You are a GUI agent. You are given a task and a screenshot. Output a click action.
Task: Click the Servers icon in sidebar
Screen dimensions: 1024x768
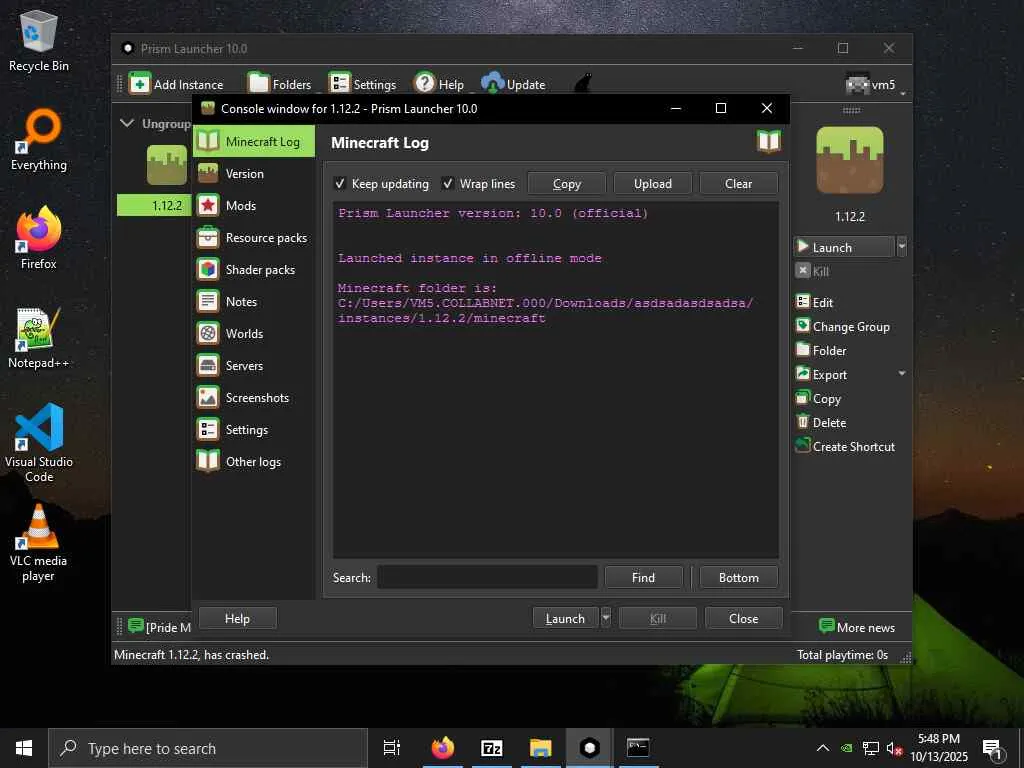[x=208, y=366]
